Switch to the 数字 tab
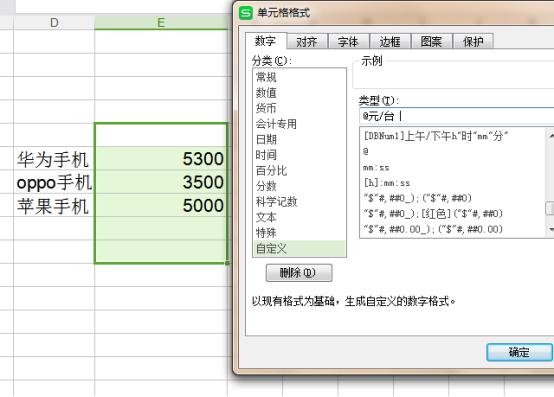 (265, 41)
